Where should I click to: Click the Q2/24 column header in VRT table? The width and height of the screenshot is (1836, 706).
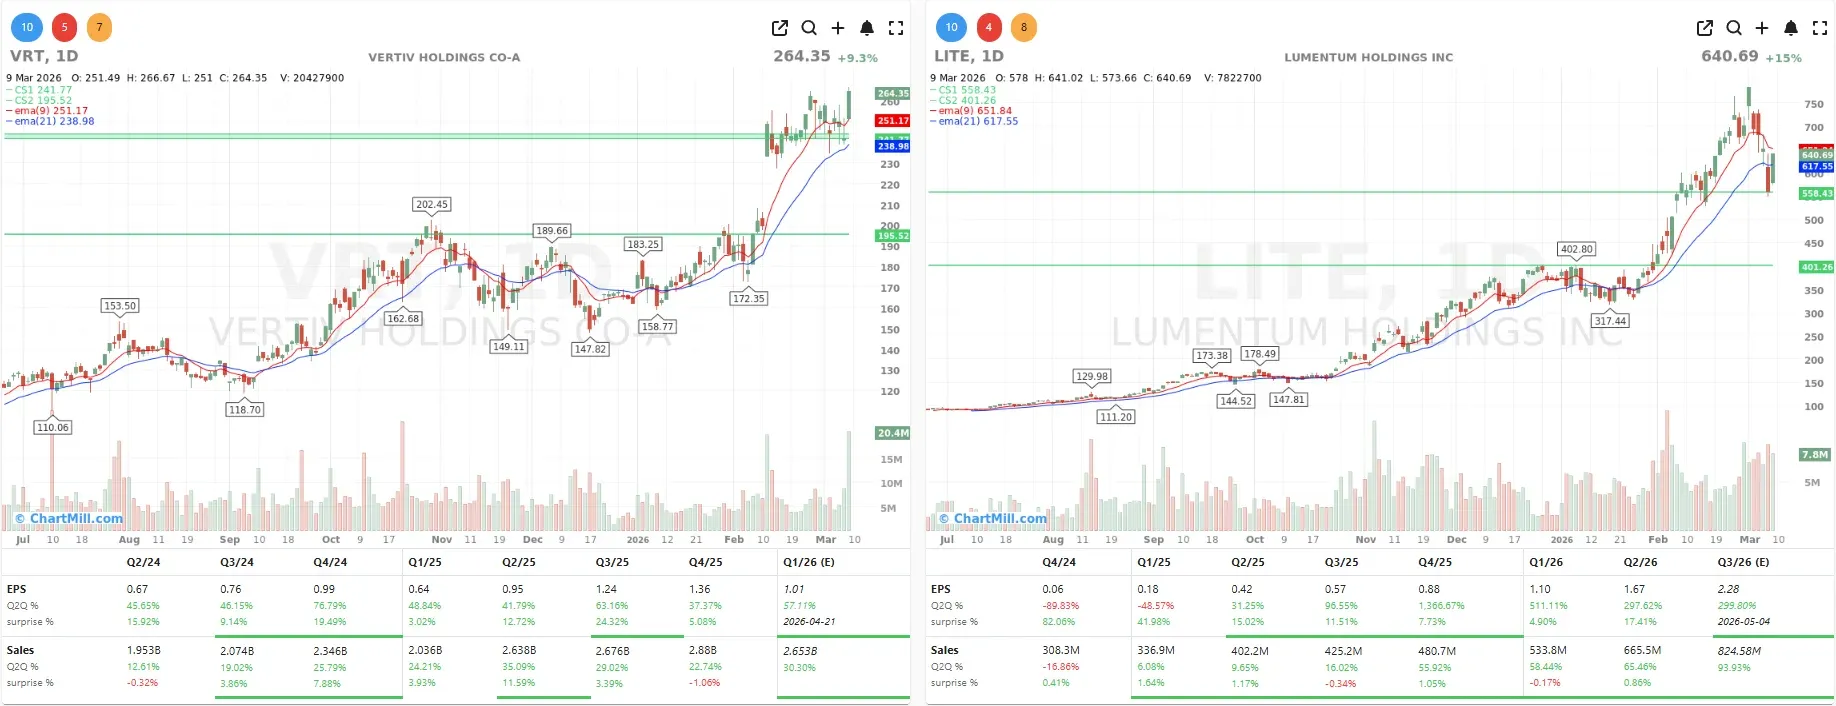(x=144, y=562)
